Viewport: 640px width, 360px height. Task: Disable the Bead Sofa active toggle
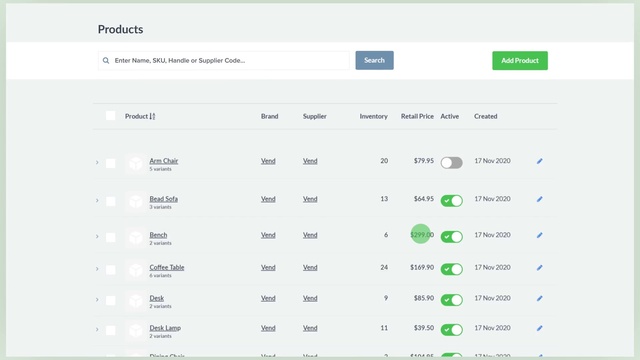click(451, 201)
